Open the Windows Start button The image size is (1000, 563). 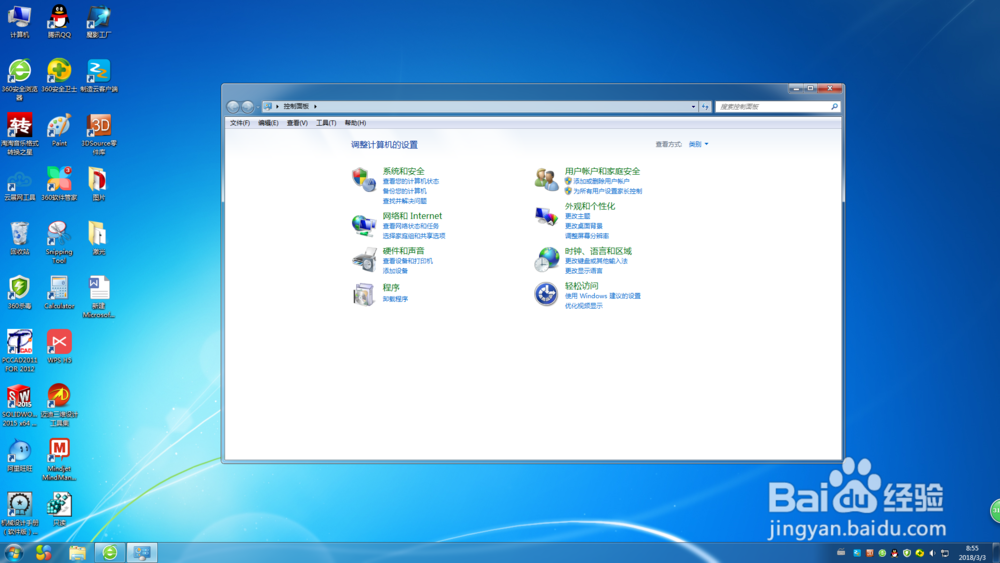coord(13,552)
